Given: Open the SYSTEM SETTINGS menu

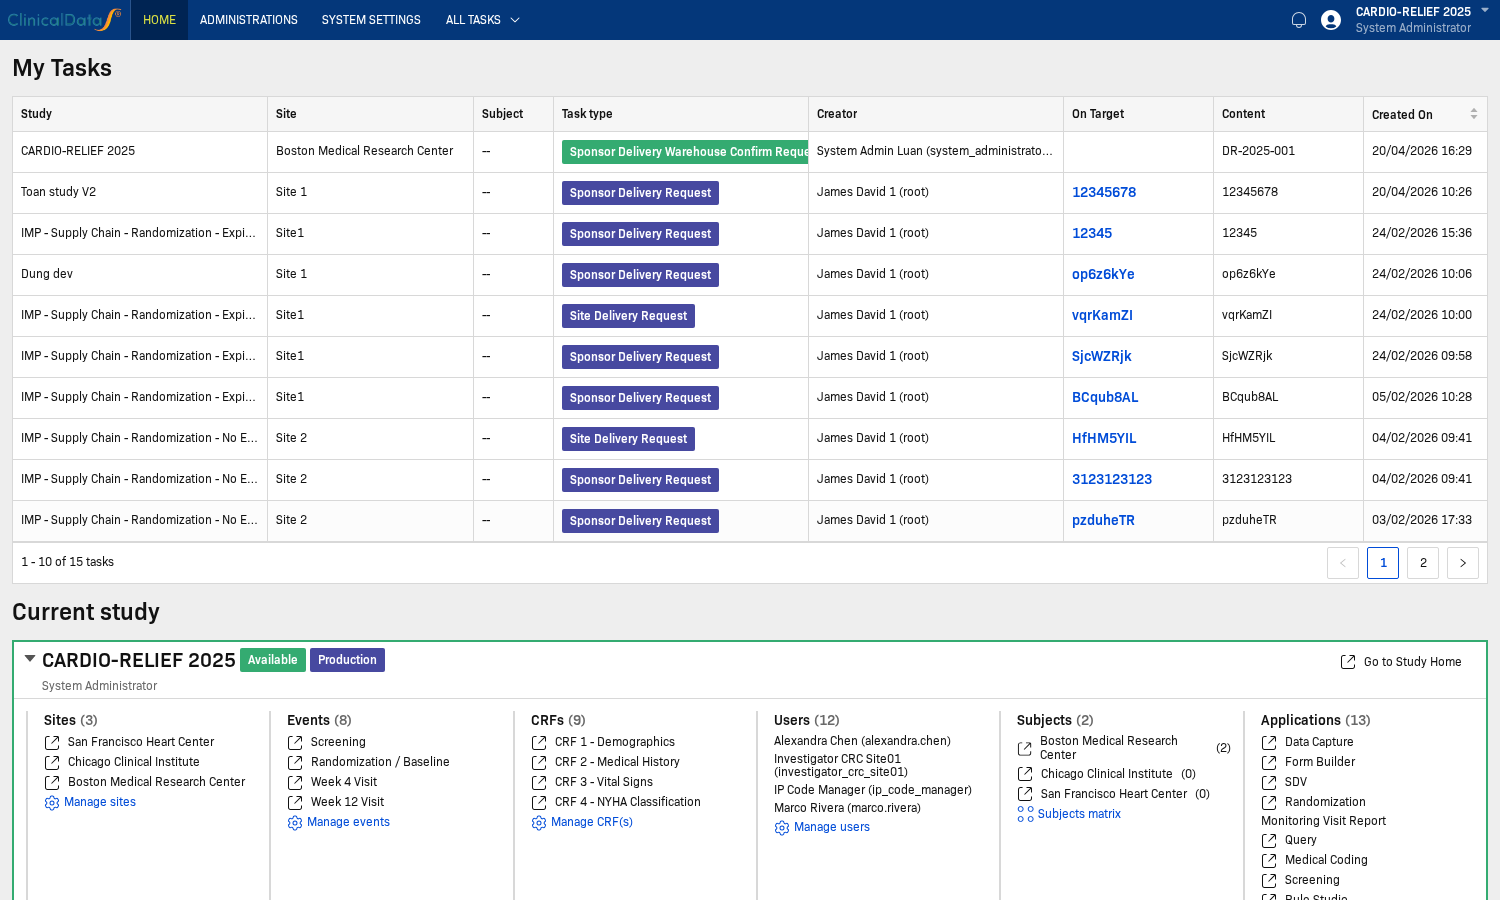Looking at the screenshot, I should click(x=371, y=20).
